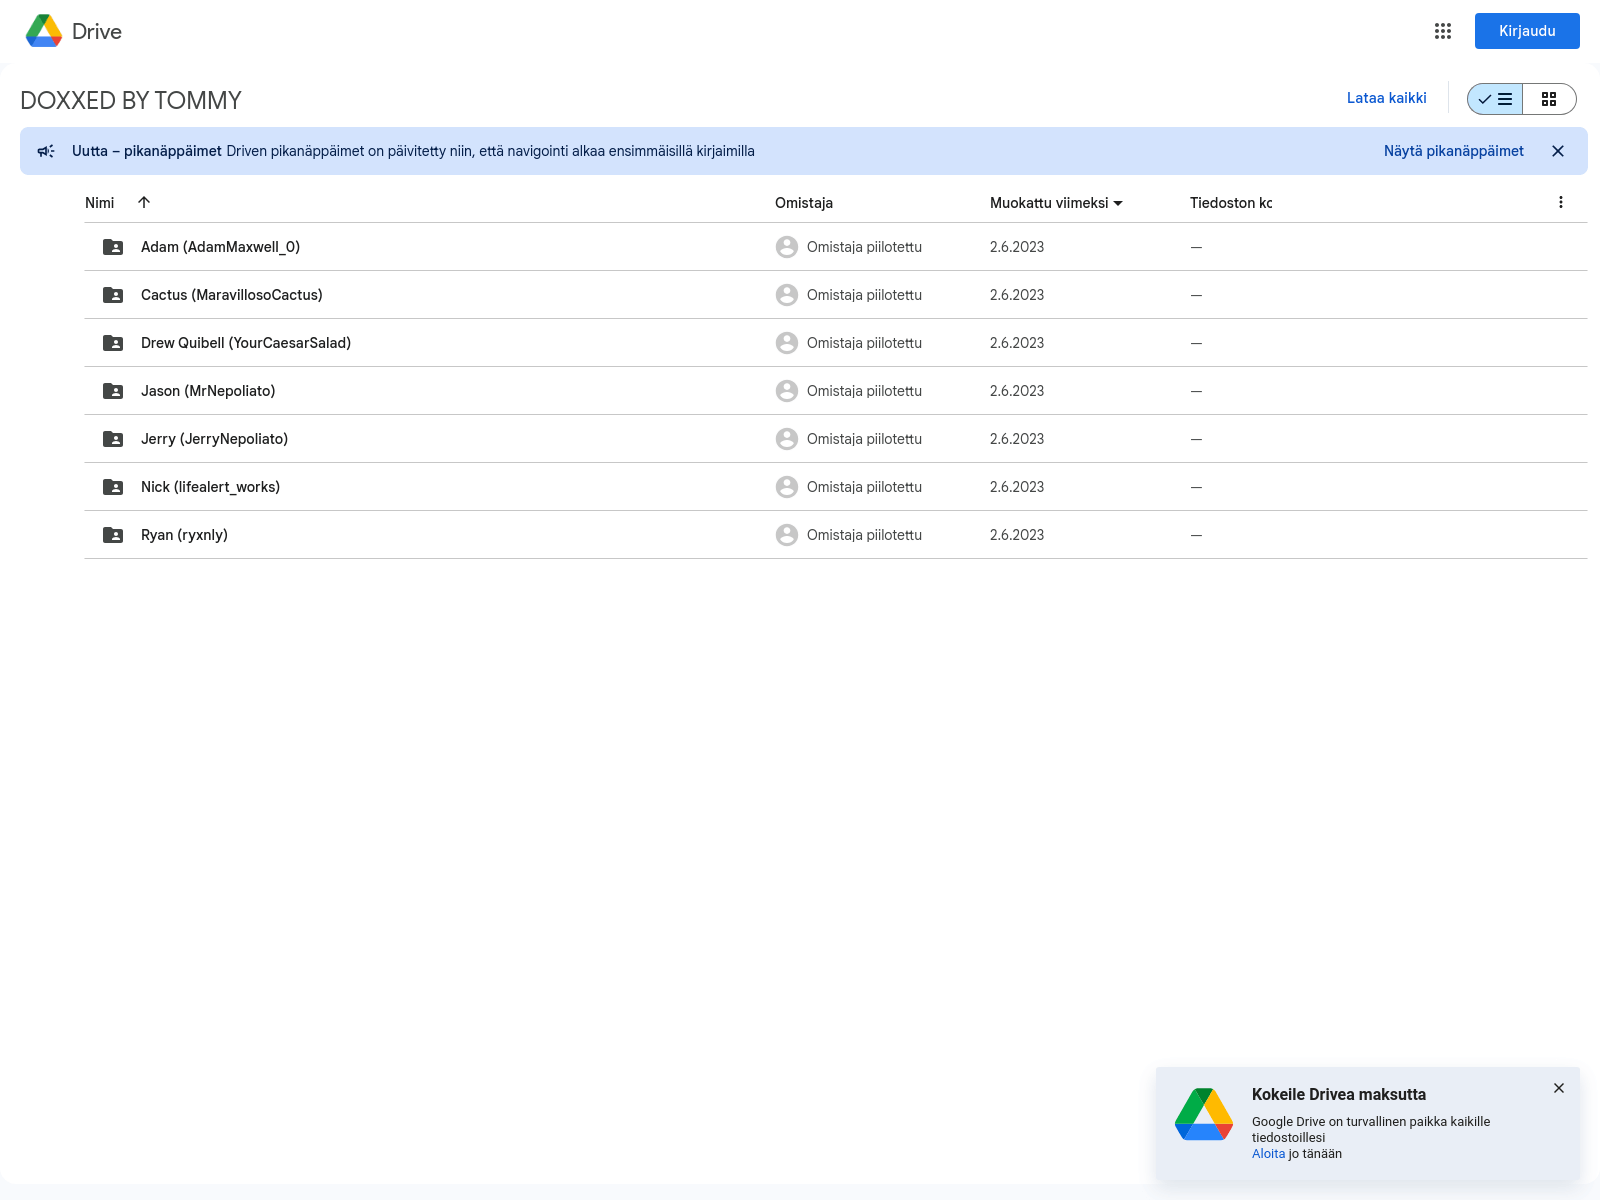Click the Drive logo in promo card
Viewport: 1600px width, 1200px height.
[1204, 1114]
